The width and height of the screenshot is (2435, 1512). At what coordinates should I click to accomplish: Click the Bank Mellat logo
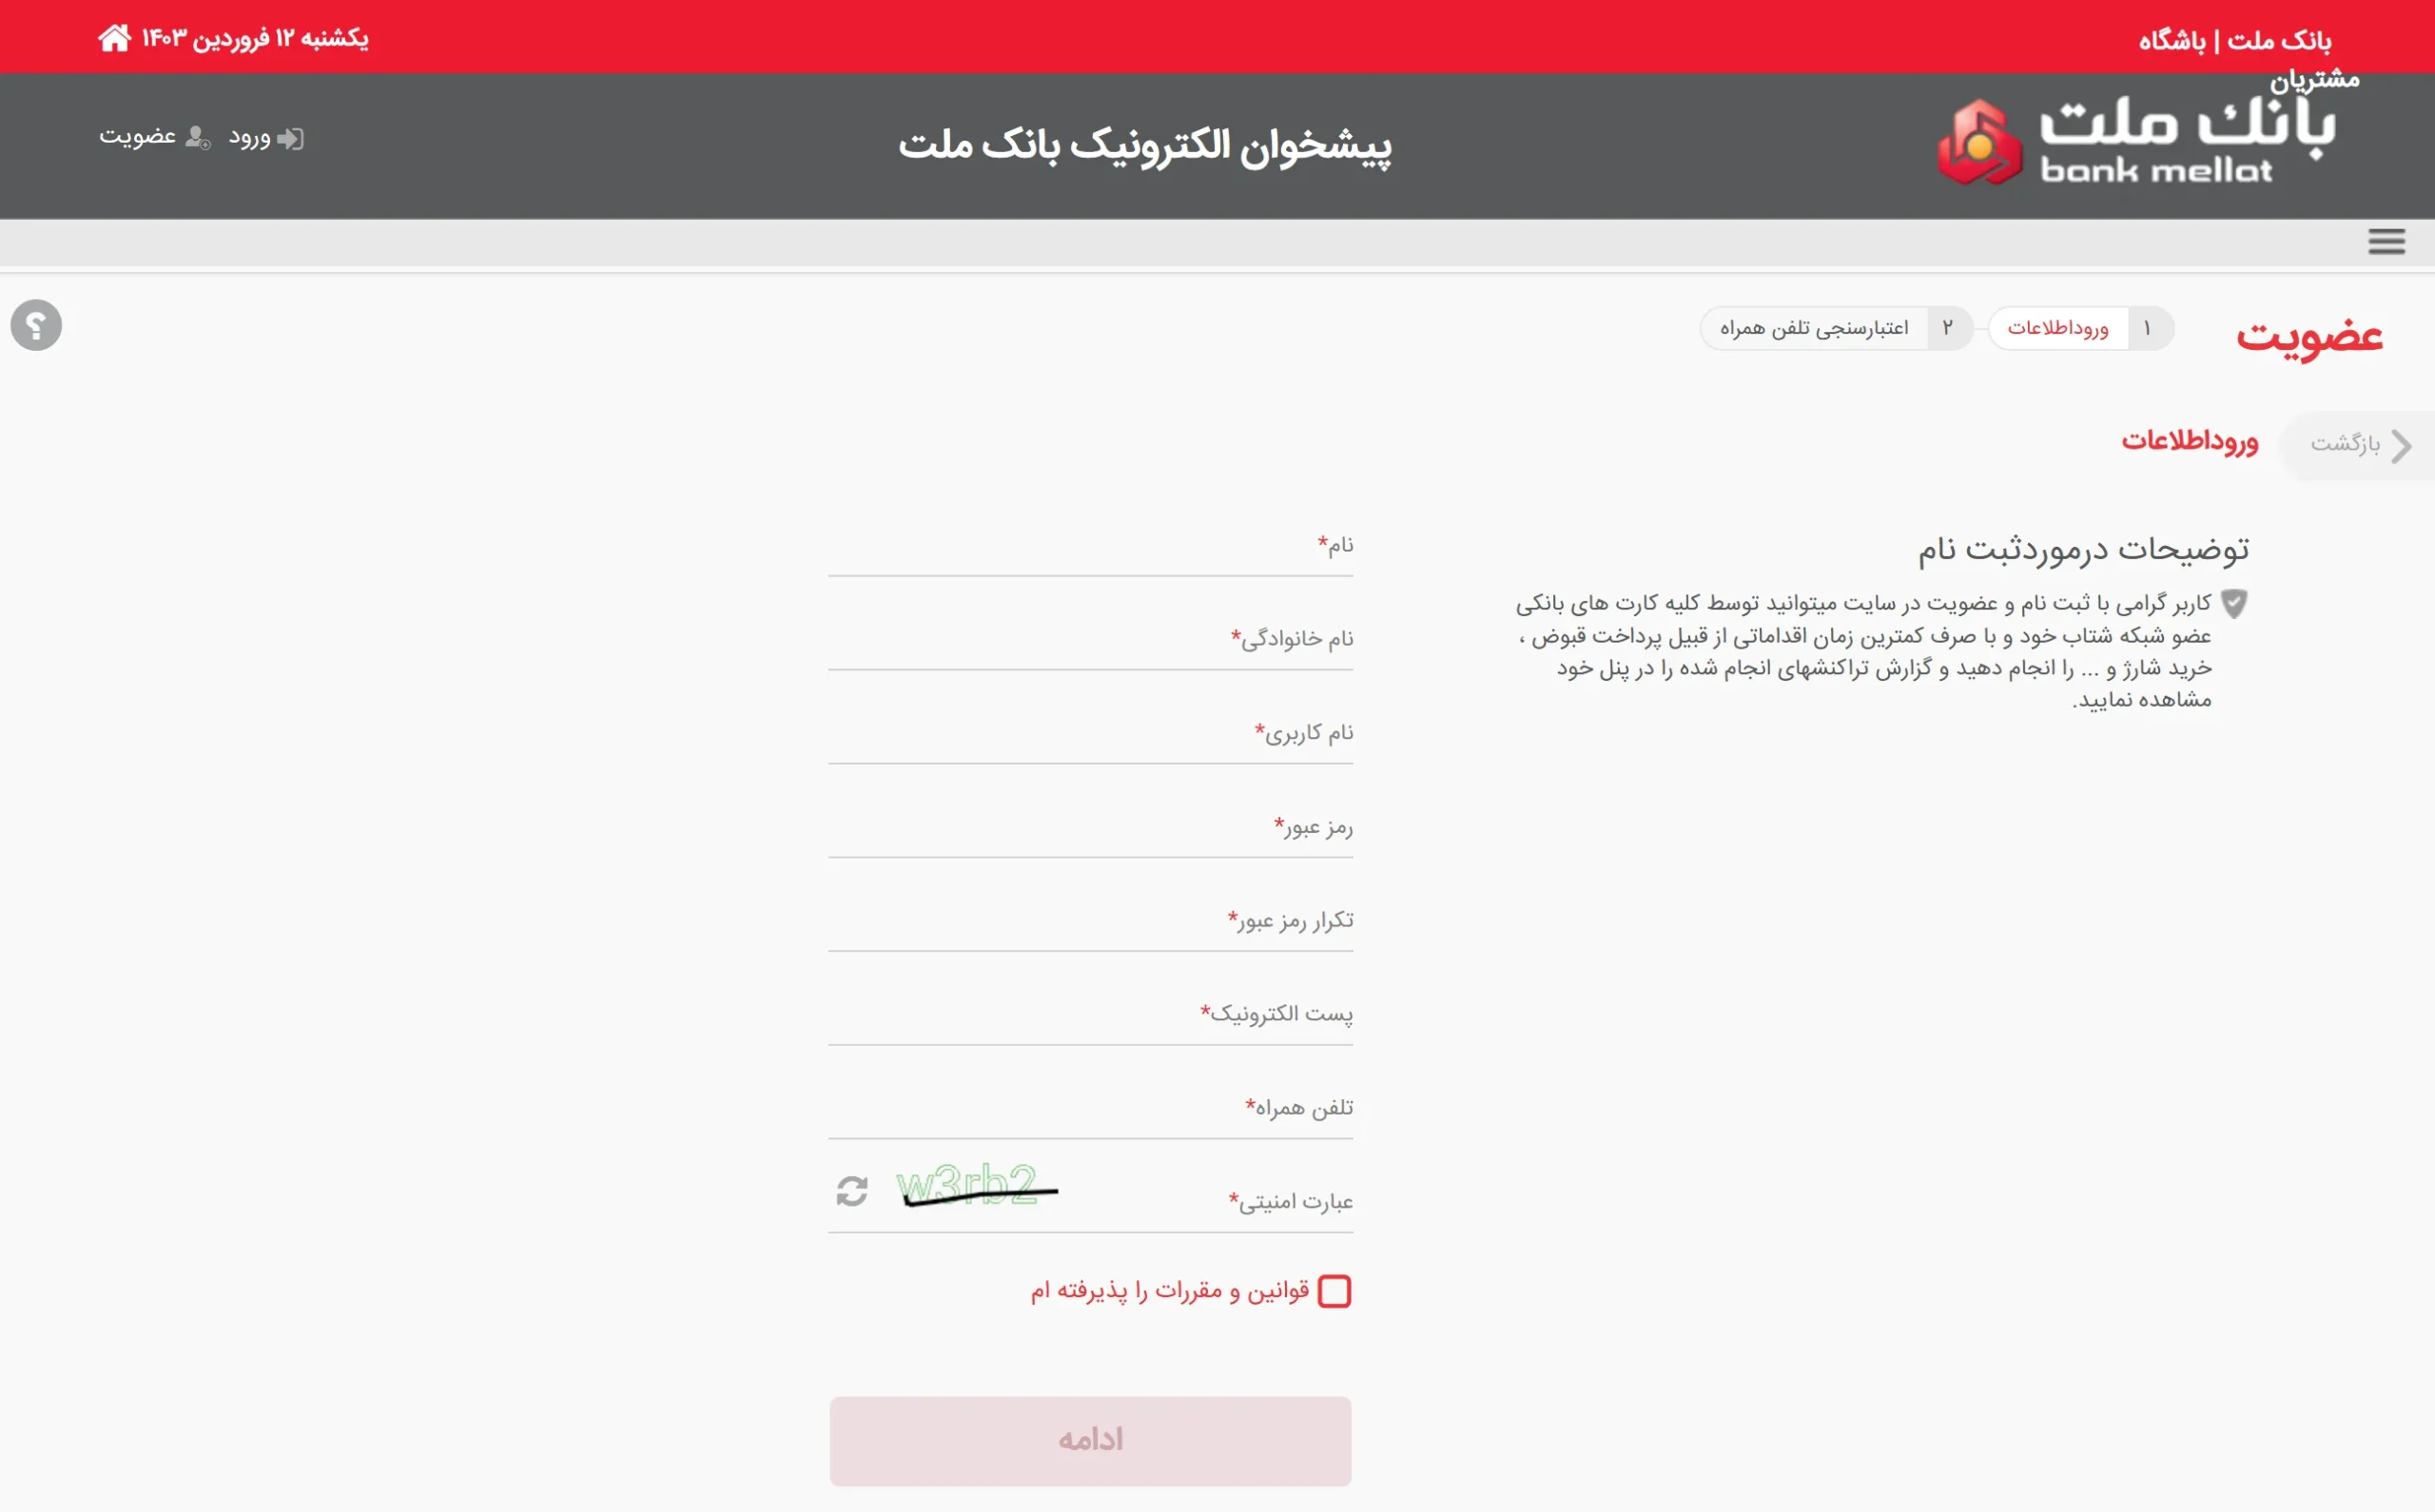(x=2137, y=143)
